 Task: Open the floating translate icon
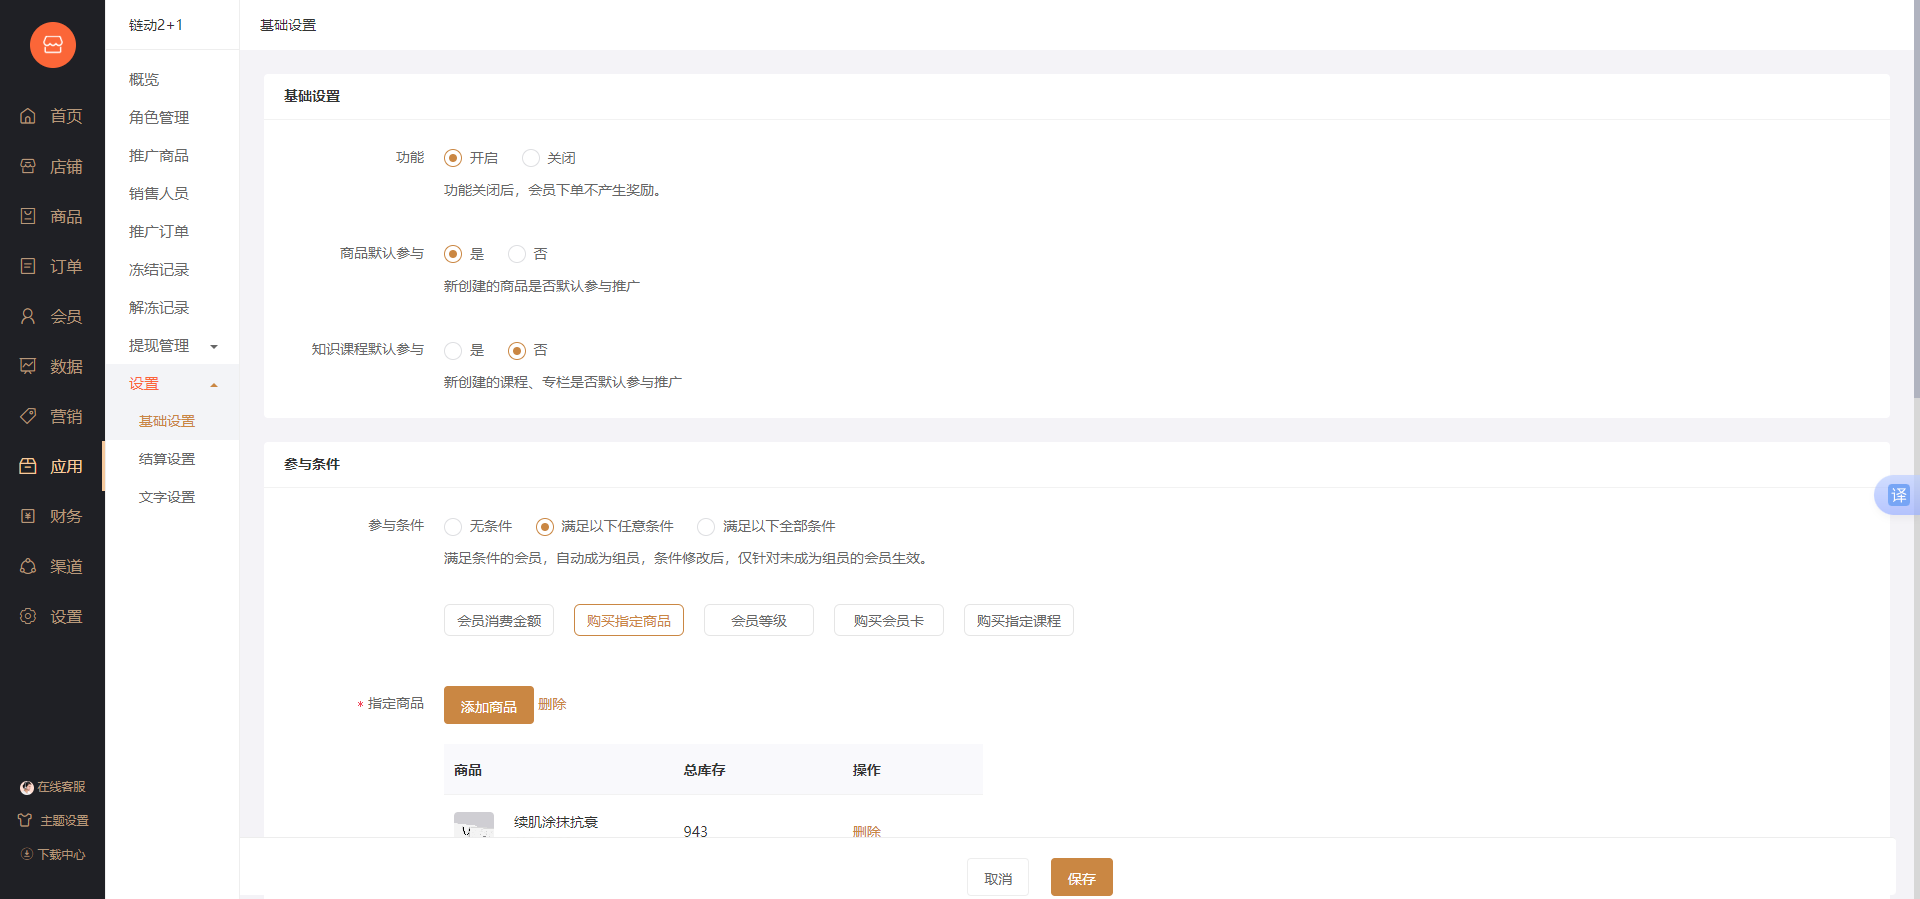[x=1897, y=495]
